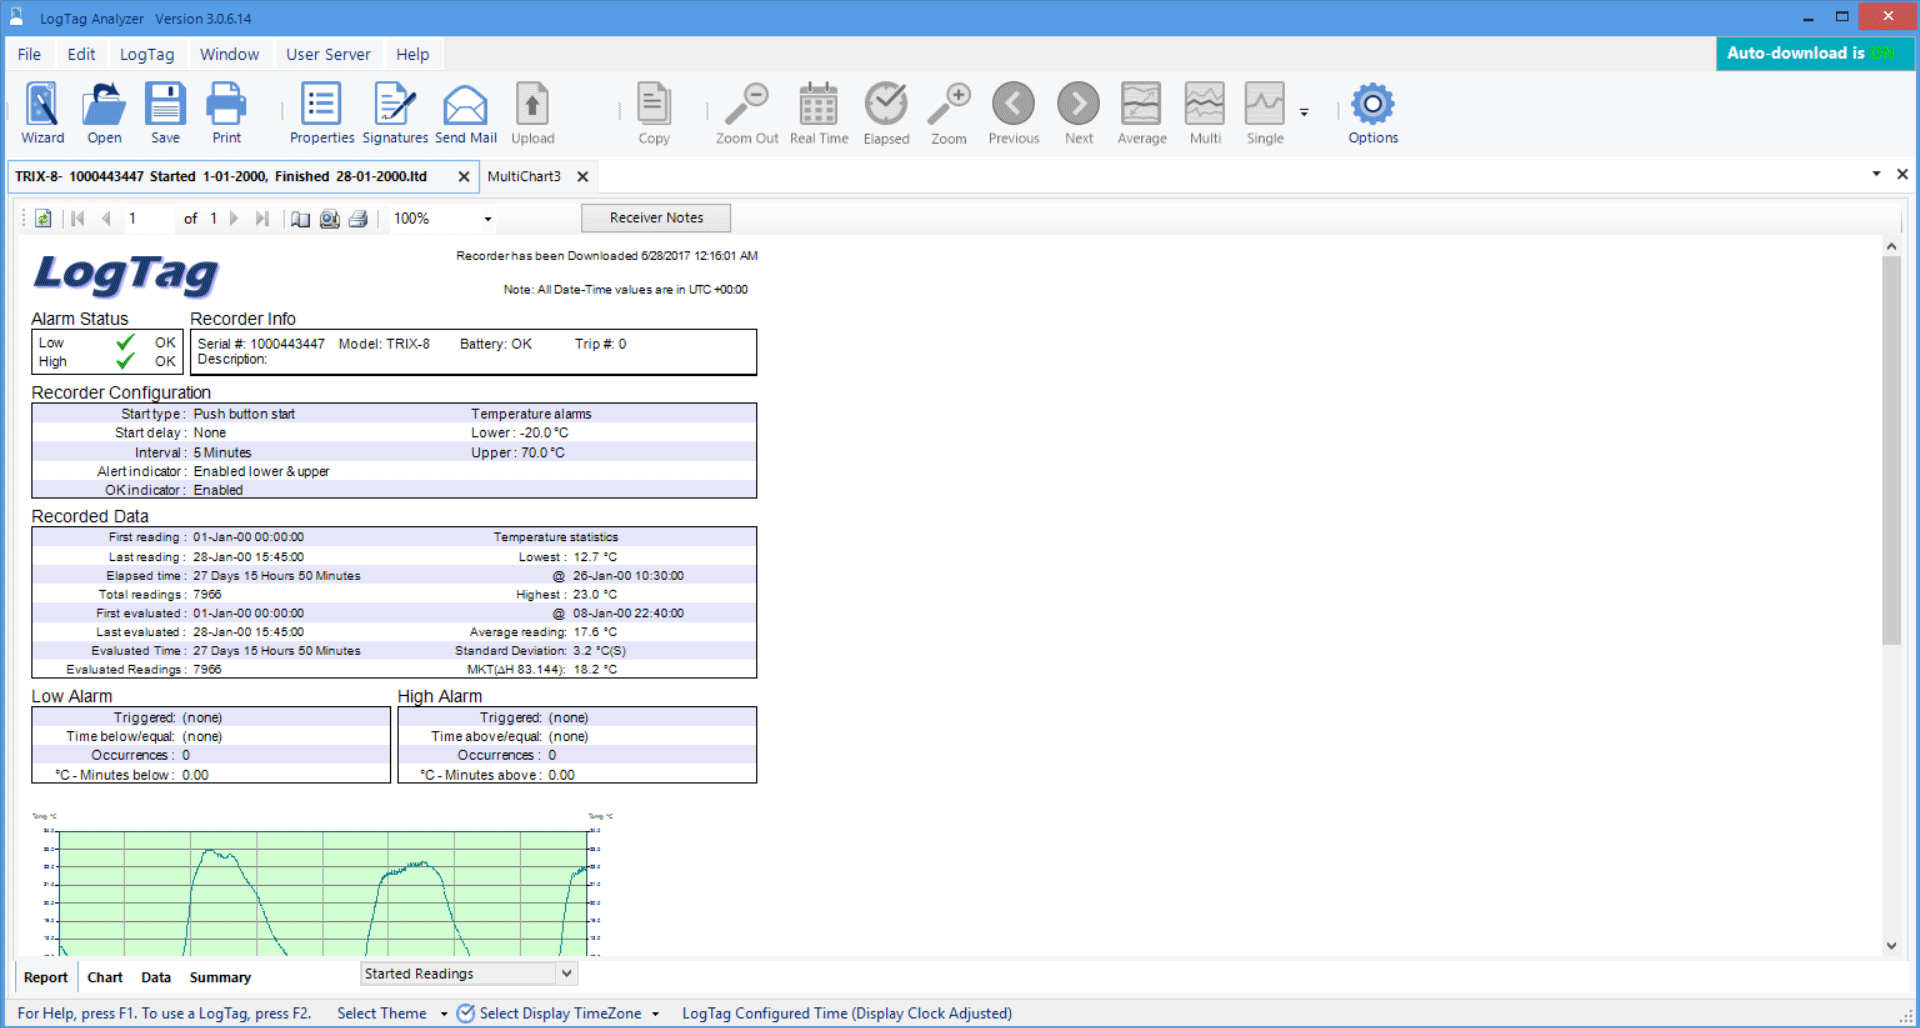The height and width of the screenshot is (1028, 1920).
Task: Open the Average chart view
Action: pyautogui.click(x=1141, y=110)
